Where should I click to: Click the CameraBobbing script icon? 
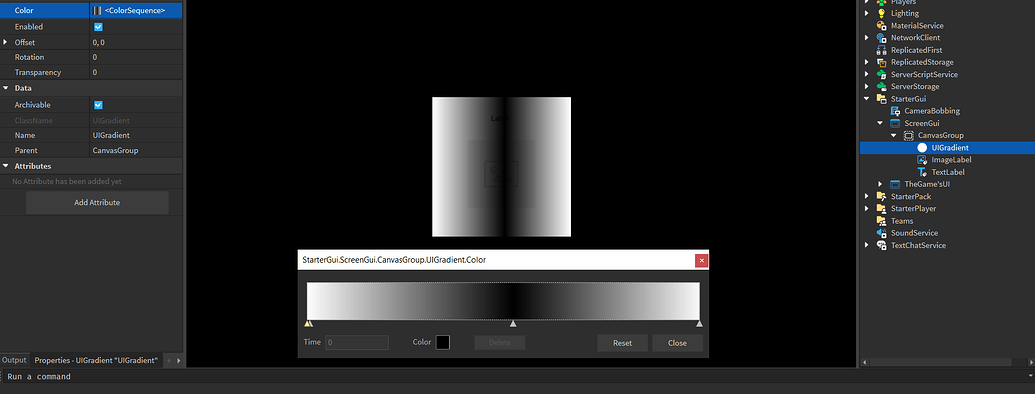(895, 111)
